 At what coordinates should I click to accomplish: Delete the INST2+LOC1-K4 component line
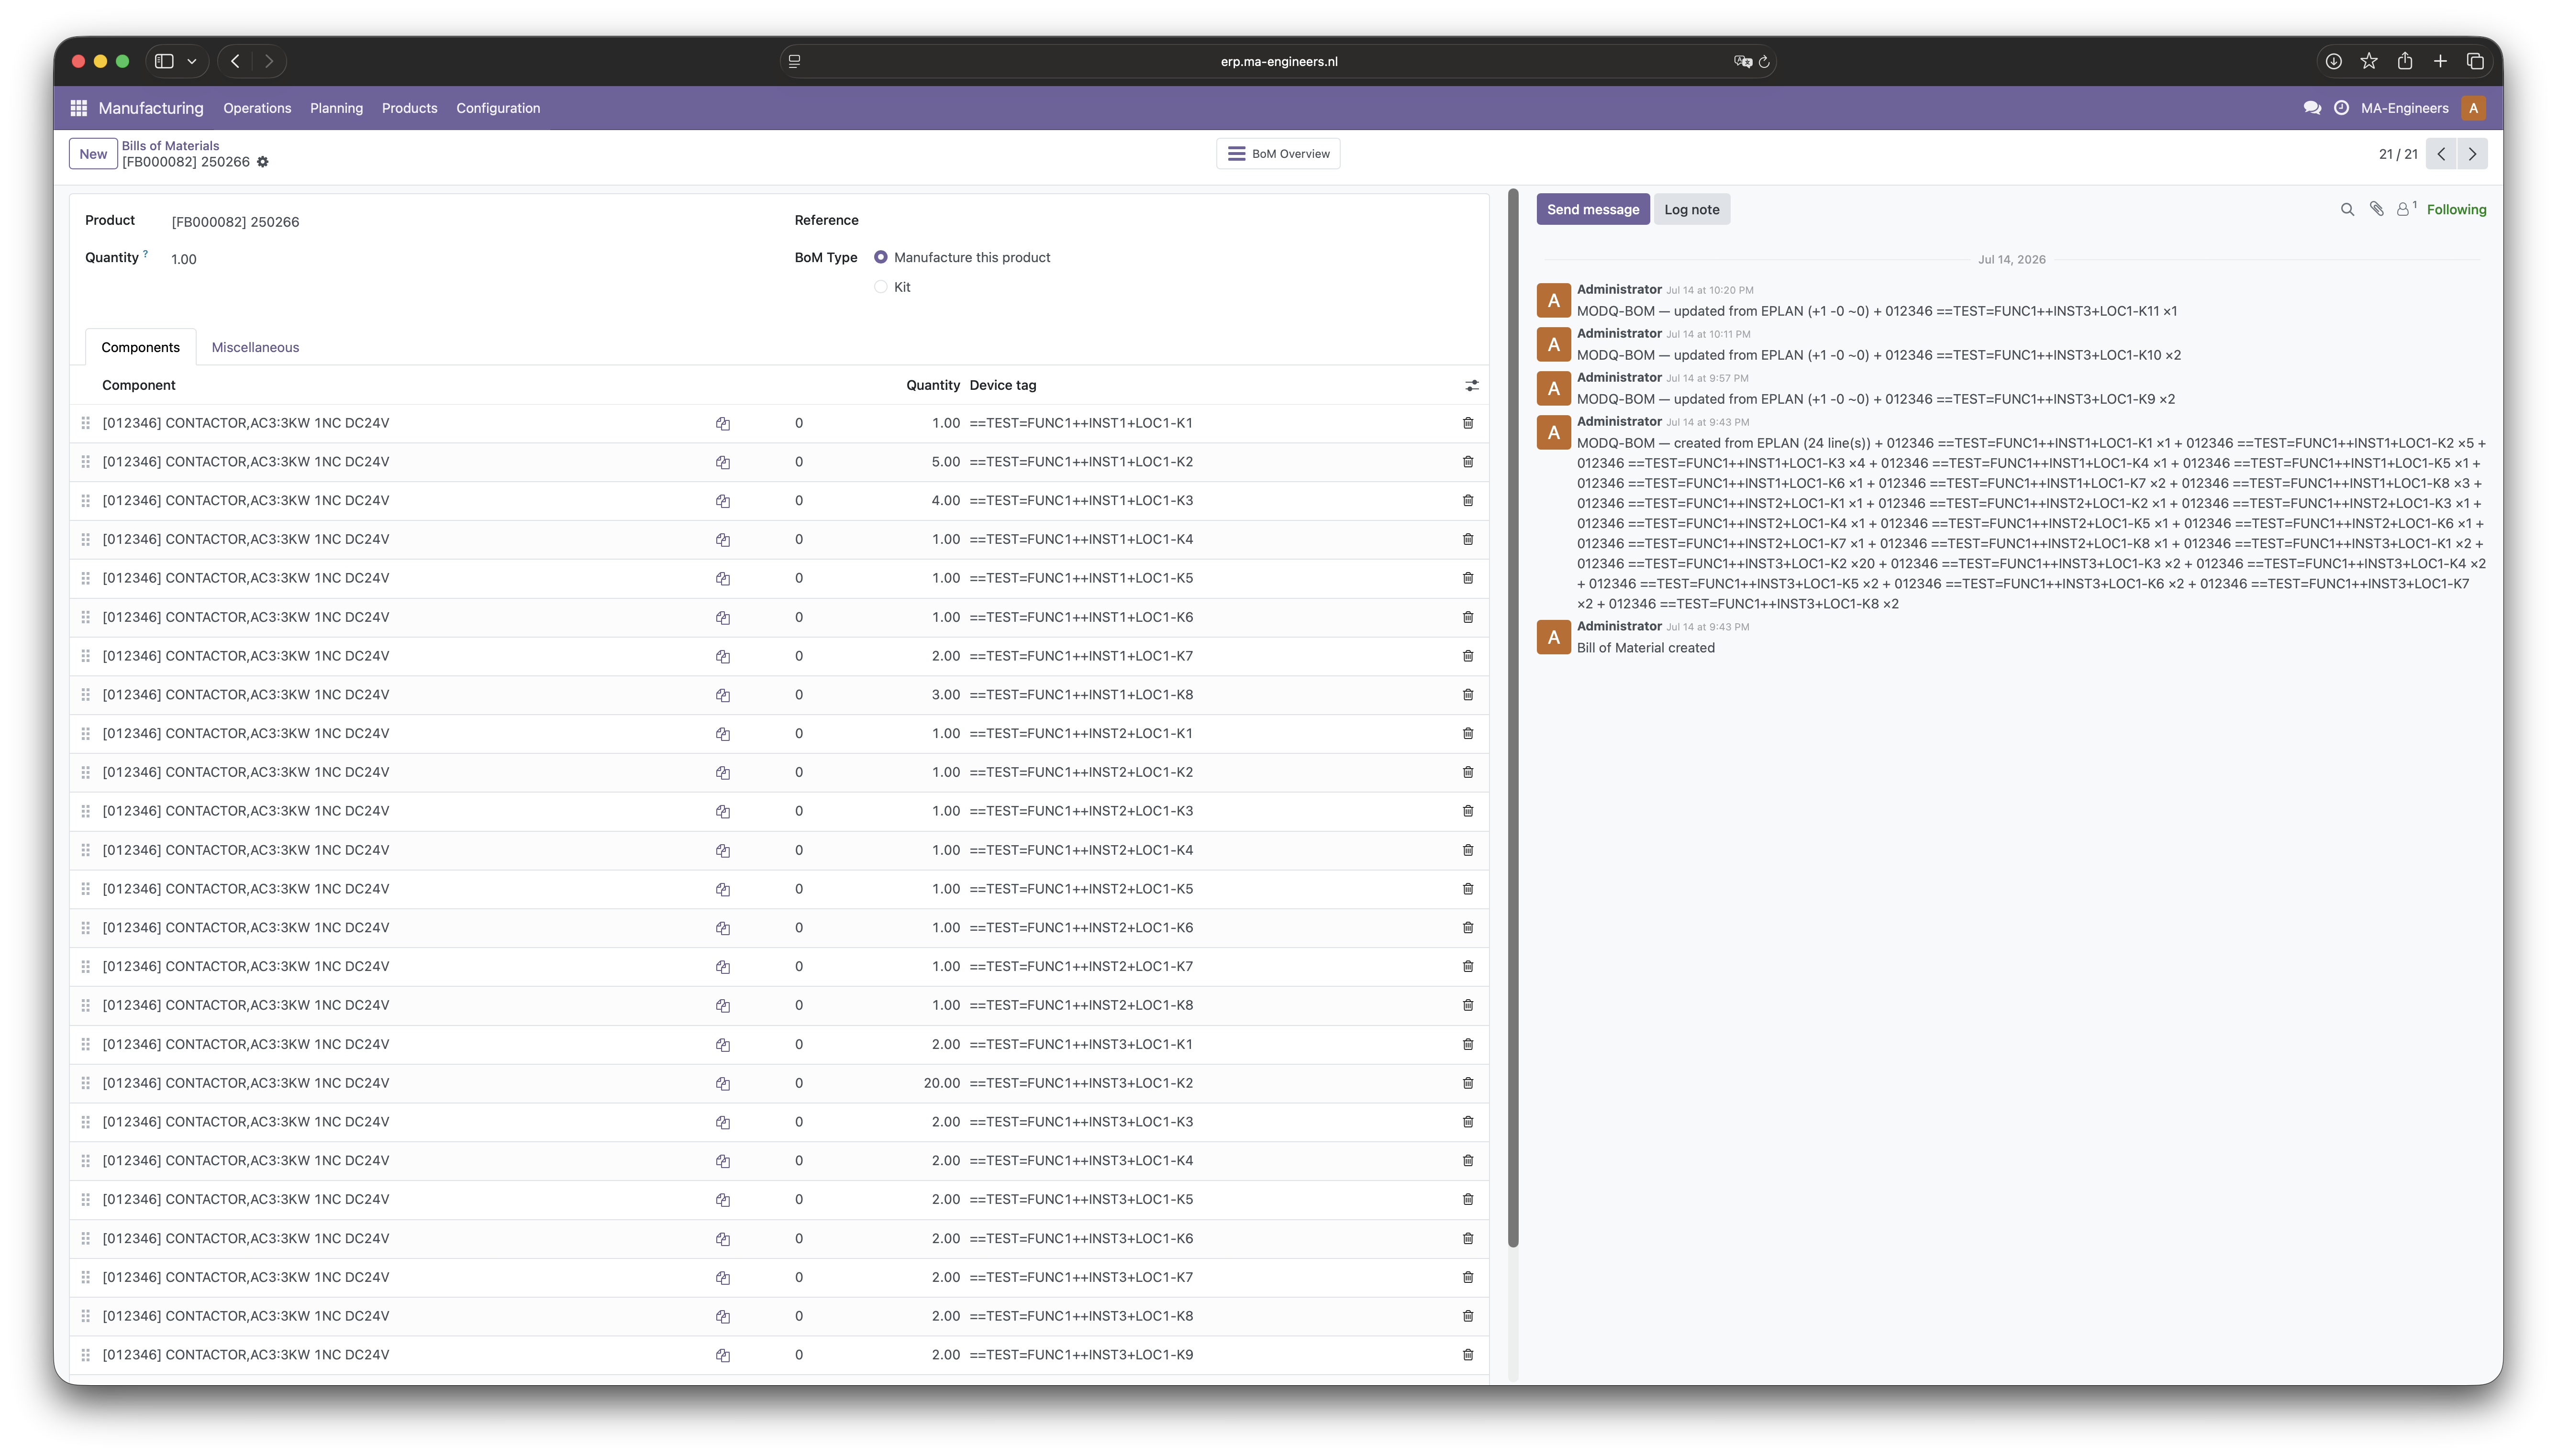pos(1467,850)
